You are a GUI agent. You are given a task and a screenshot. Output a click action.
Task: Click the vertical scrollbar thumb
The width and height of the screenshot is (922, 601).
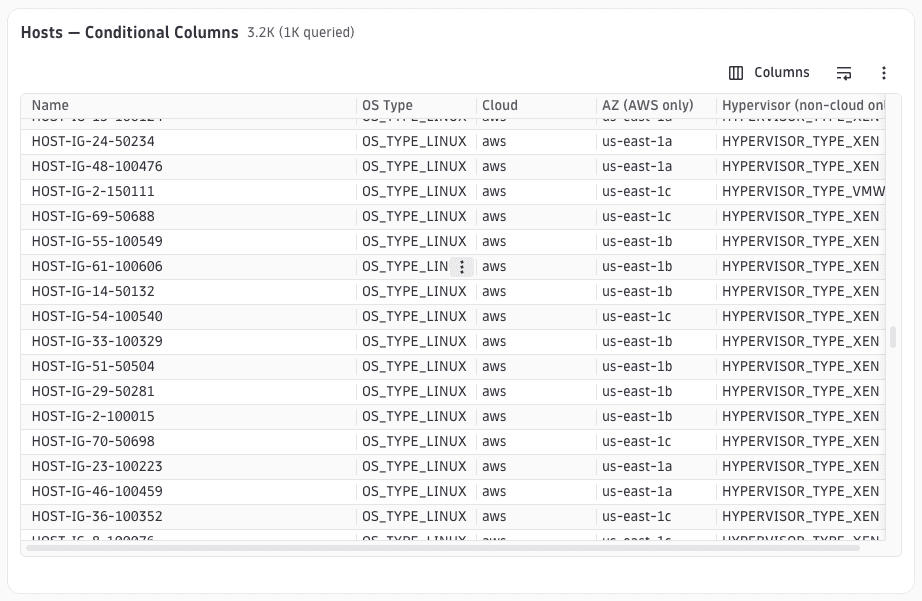(x=893, y=337)
